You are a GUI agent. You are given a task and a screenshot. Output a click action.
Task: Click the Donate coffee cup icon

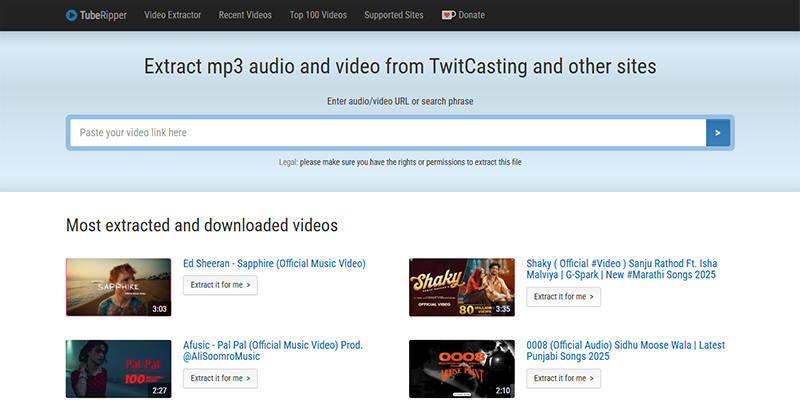pyautogui.click(x=448, y=15)
